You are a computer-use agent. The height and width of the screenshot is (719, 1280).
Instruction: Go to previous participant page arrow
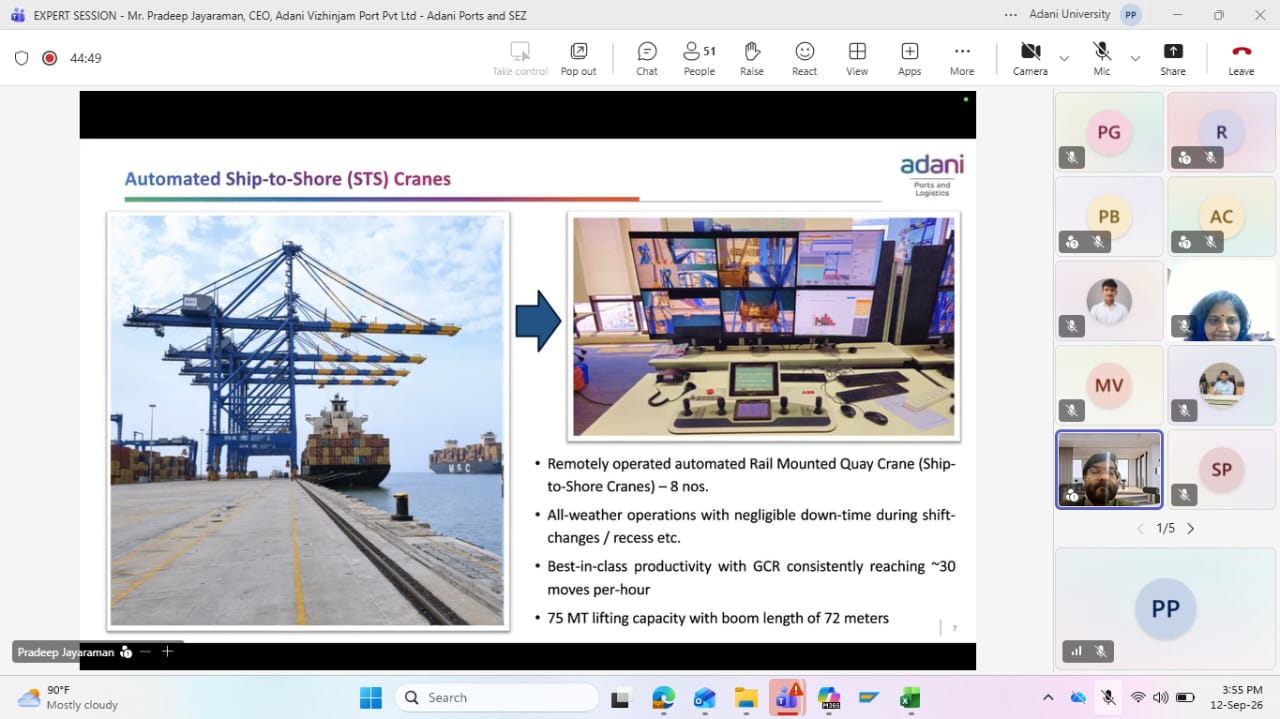pos(1140,528)
